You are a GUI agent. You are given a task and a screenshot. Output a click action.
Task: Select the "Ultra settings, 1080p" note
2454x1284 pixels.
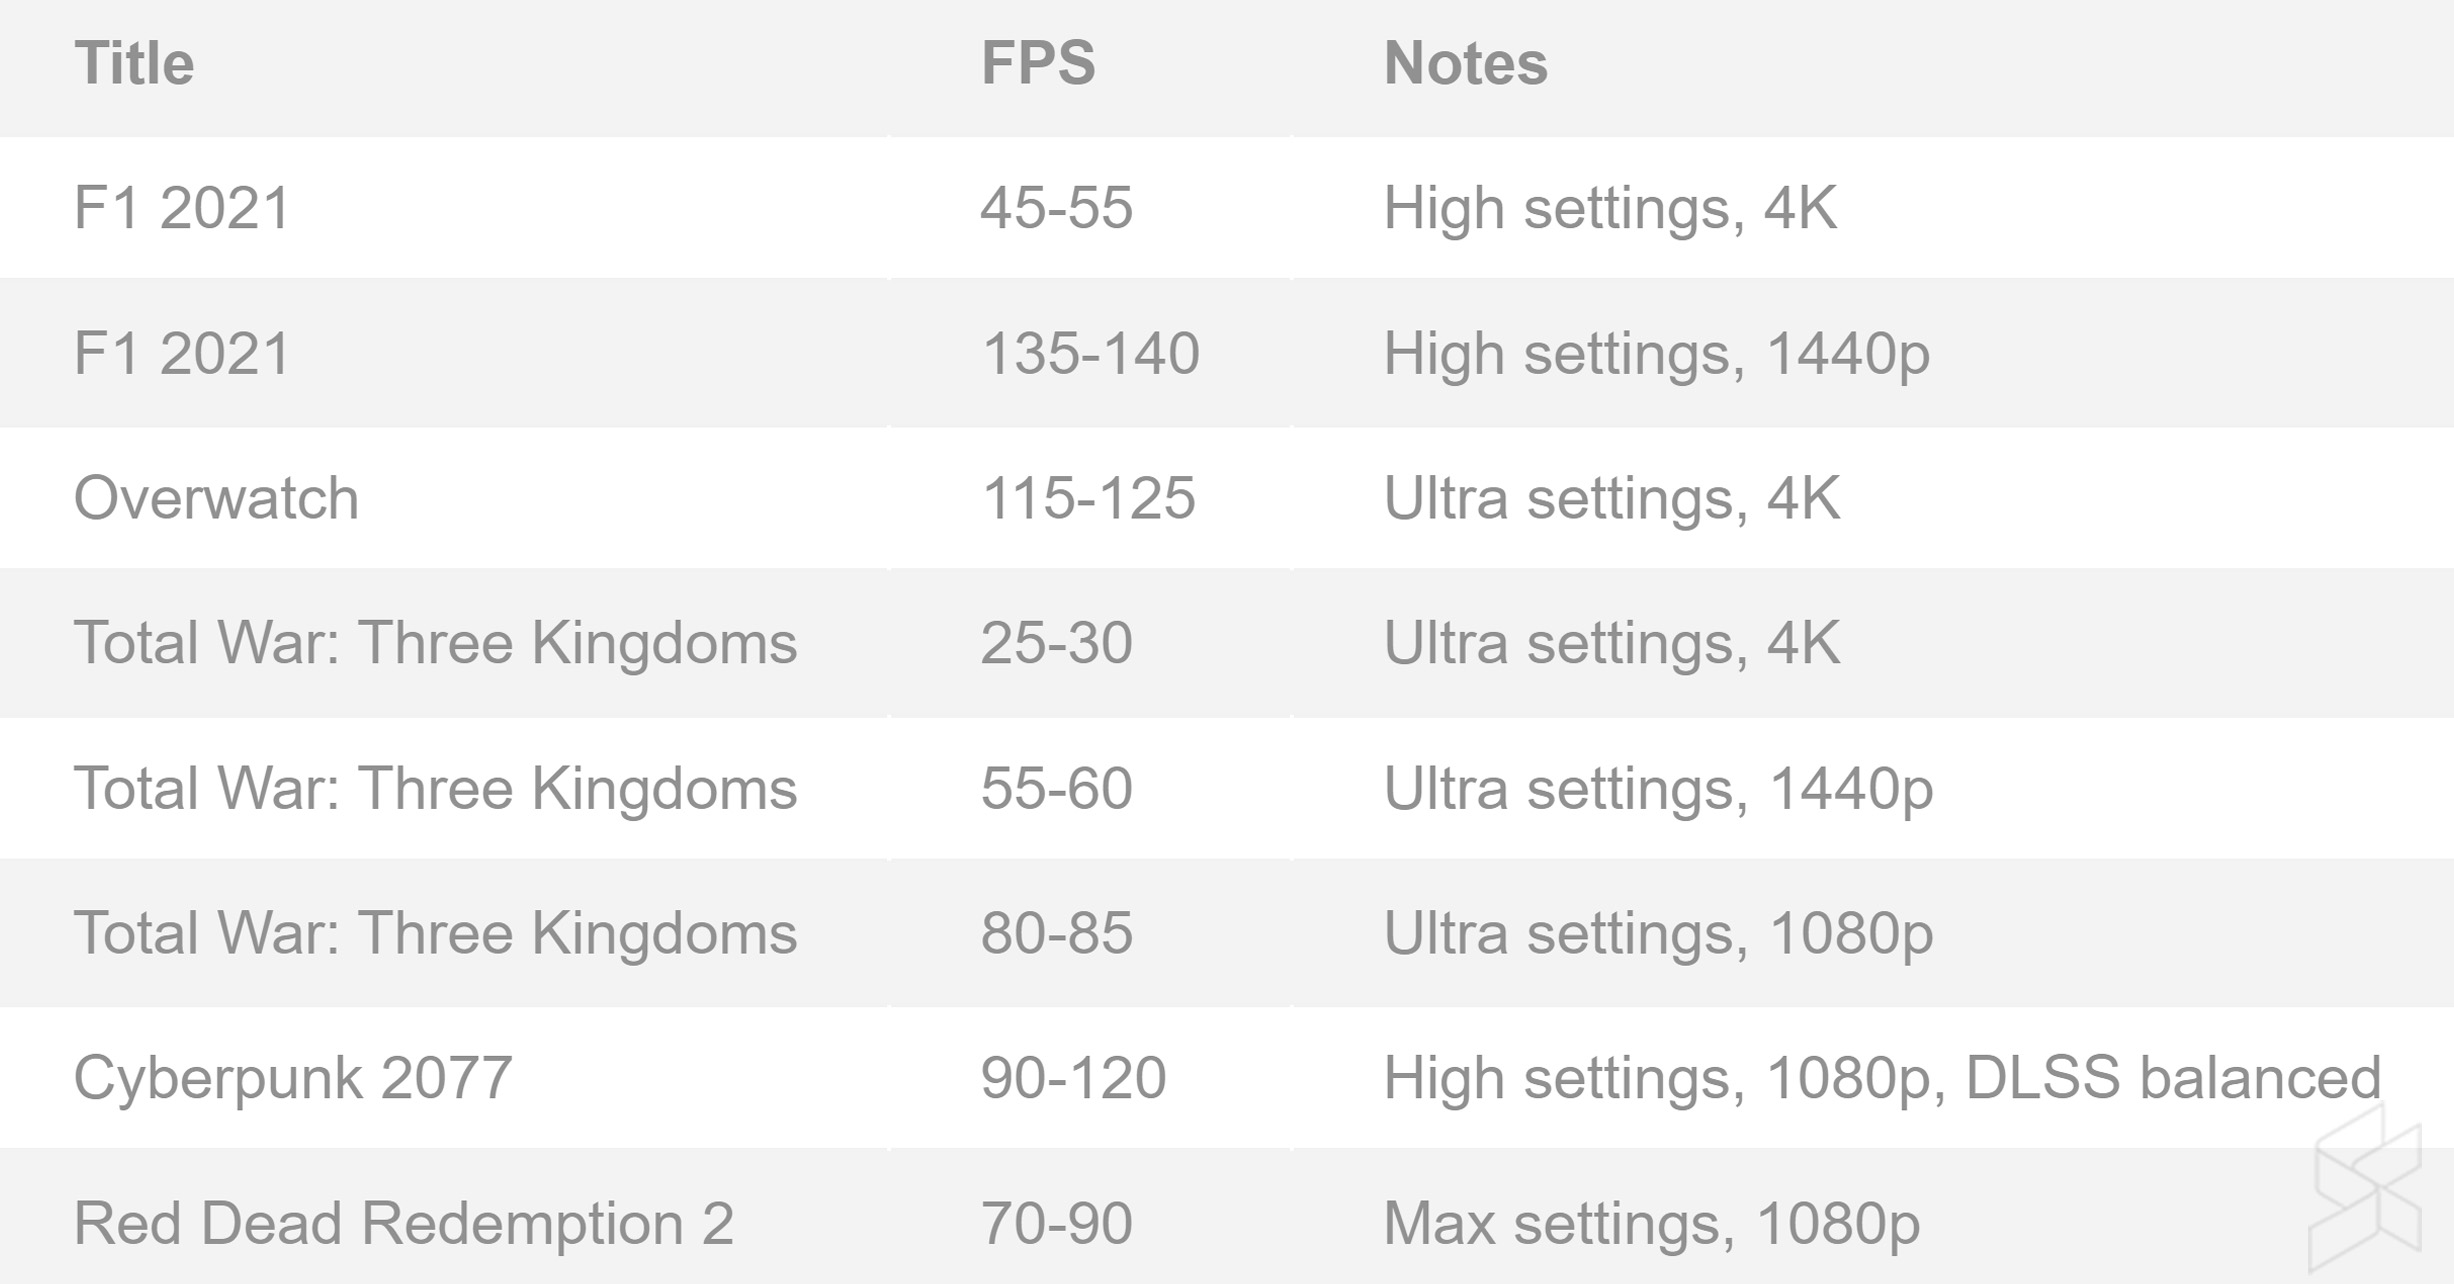pyautogui.click(x=1658, y=933)
